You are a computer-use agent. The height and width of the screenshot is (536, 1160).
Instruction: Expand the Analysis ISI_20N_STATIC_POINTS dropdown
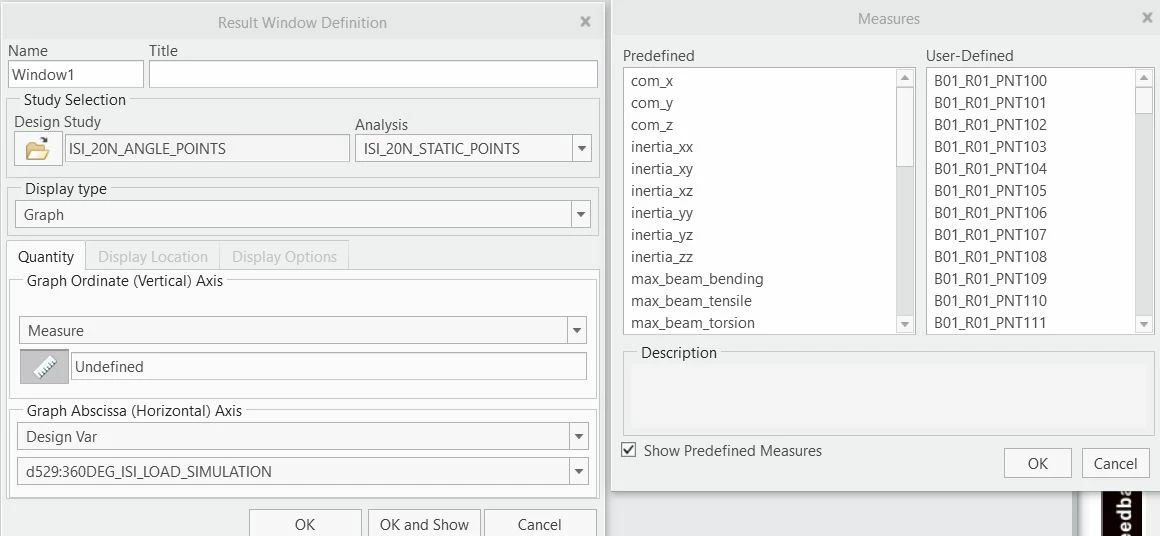[x=581, y=149]
